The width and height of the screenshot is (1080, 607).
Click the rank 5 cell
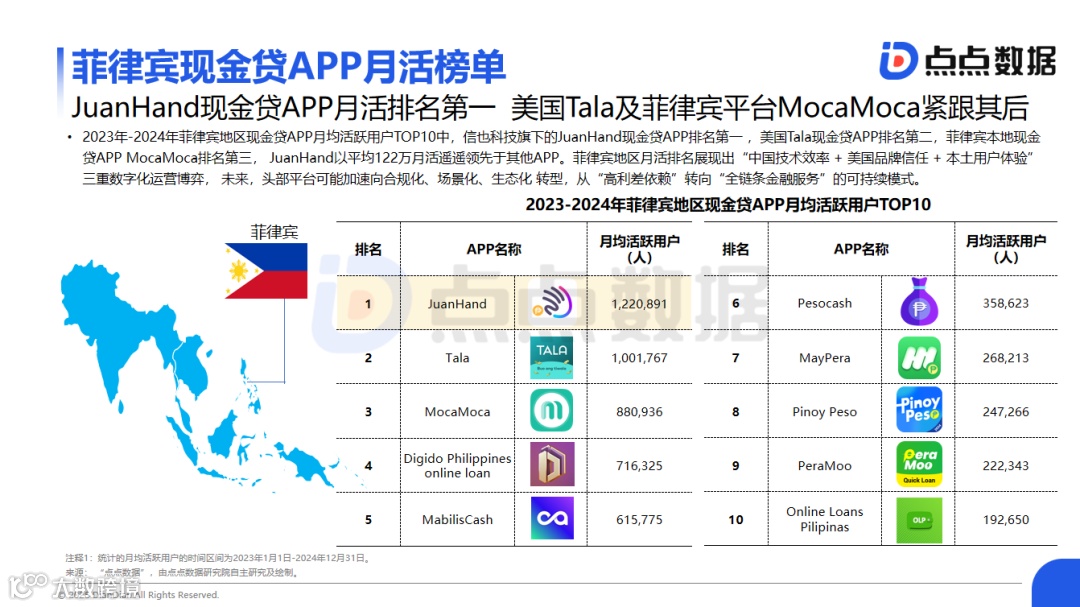(368, 519)
